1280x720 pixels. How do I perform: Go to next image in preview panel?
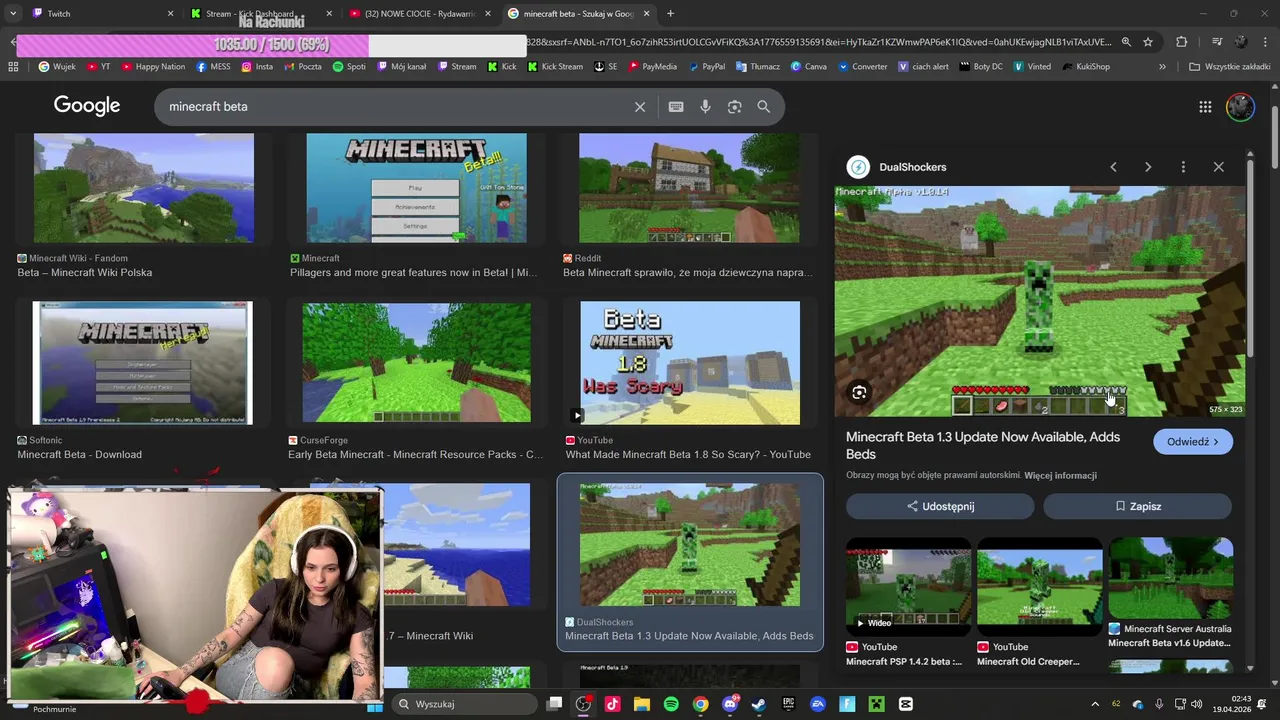[1148, 167]
